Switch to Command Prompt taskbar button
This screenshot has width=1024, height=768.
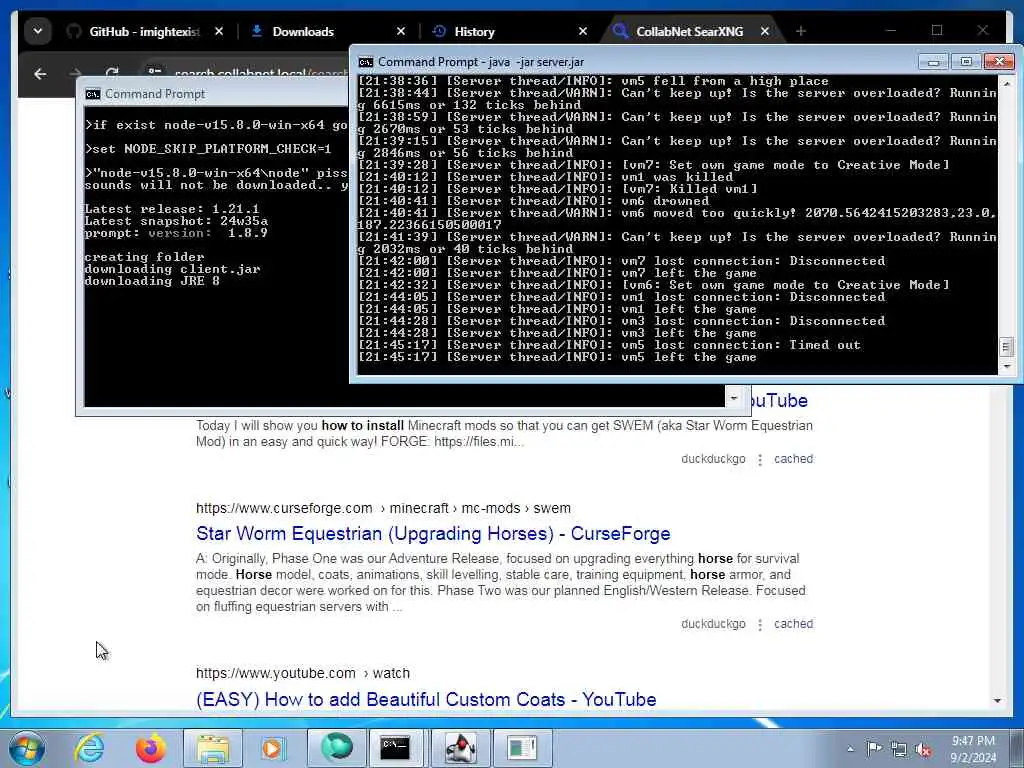click(396, 748)
